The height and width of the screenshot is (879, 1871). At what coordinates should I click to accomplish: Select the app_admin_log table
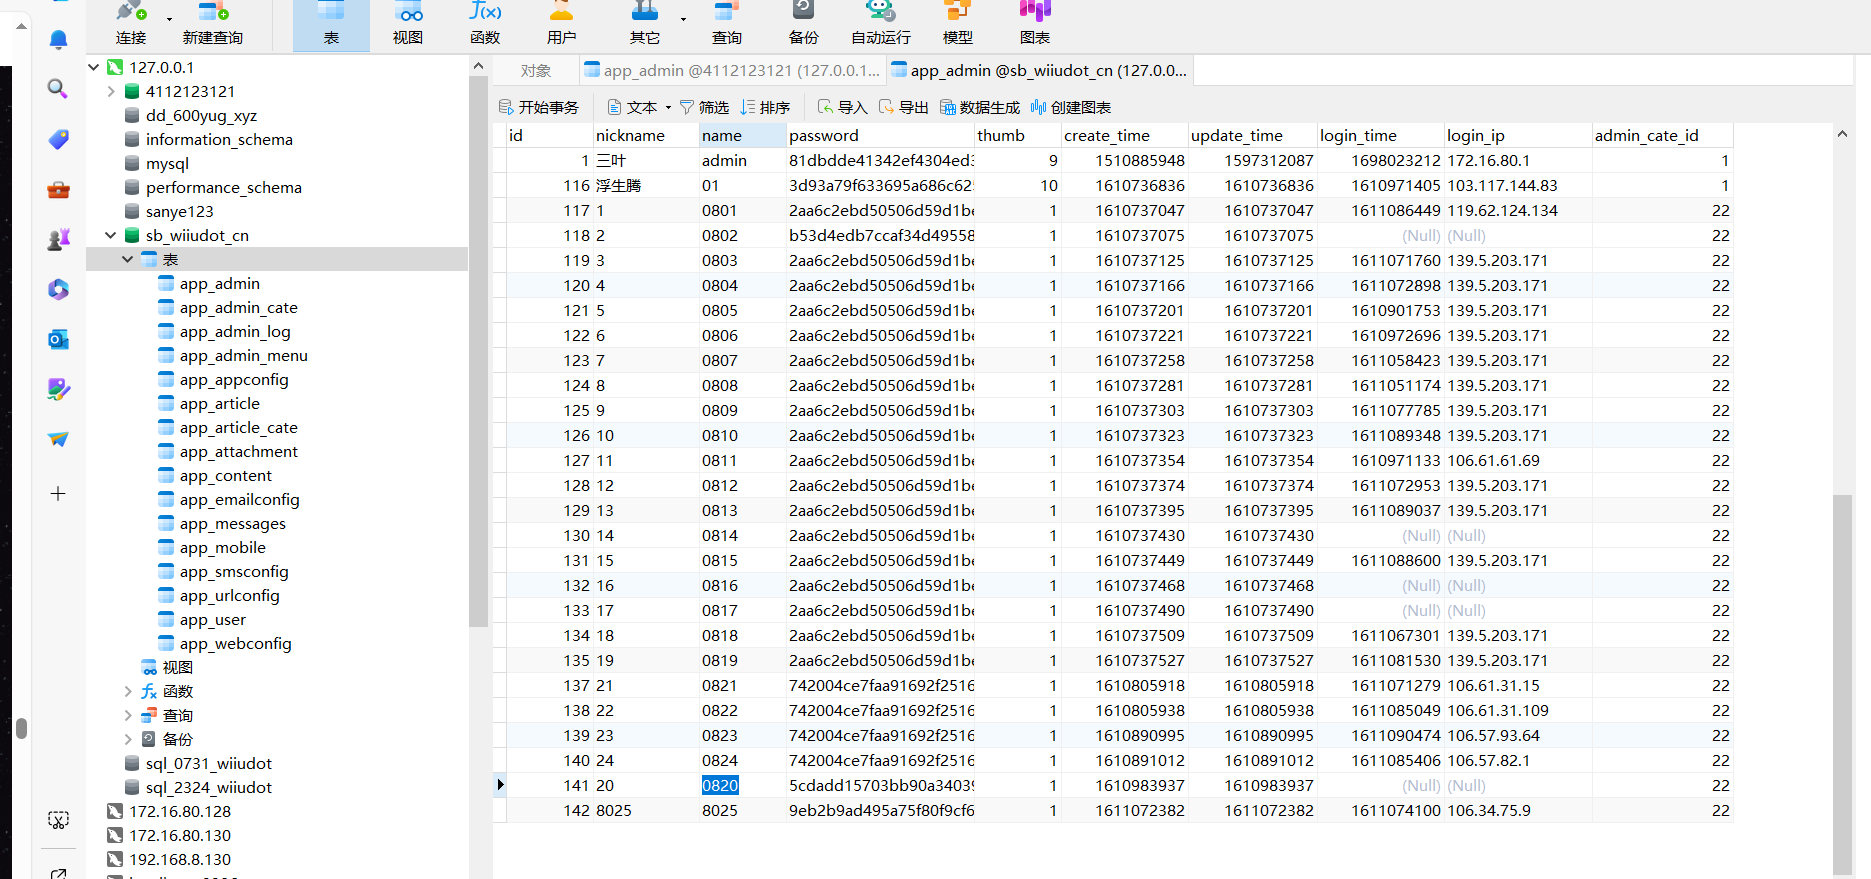point(235,331)
